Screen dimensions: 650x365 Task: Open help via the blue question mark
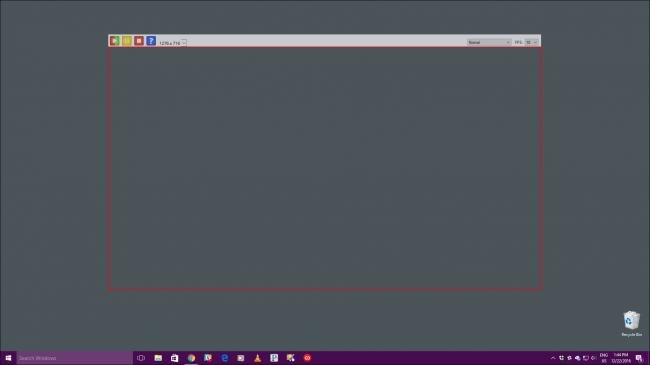click(151, 41)
